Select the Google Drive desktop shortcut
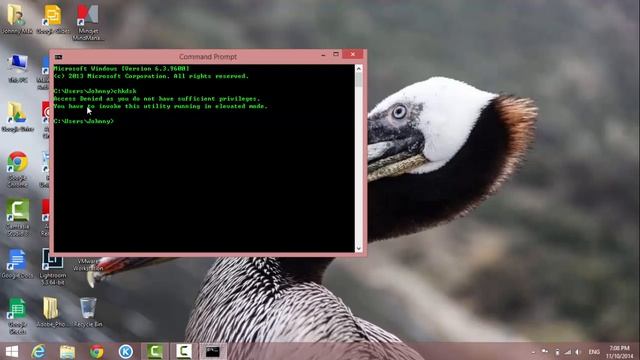640x360 pixels. click(18, 117)
